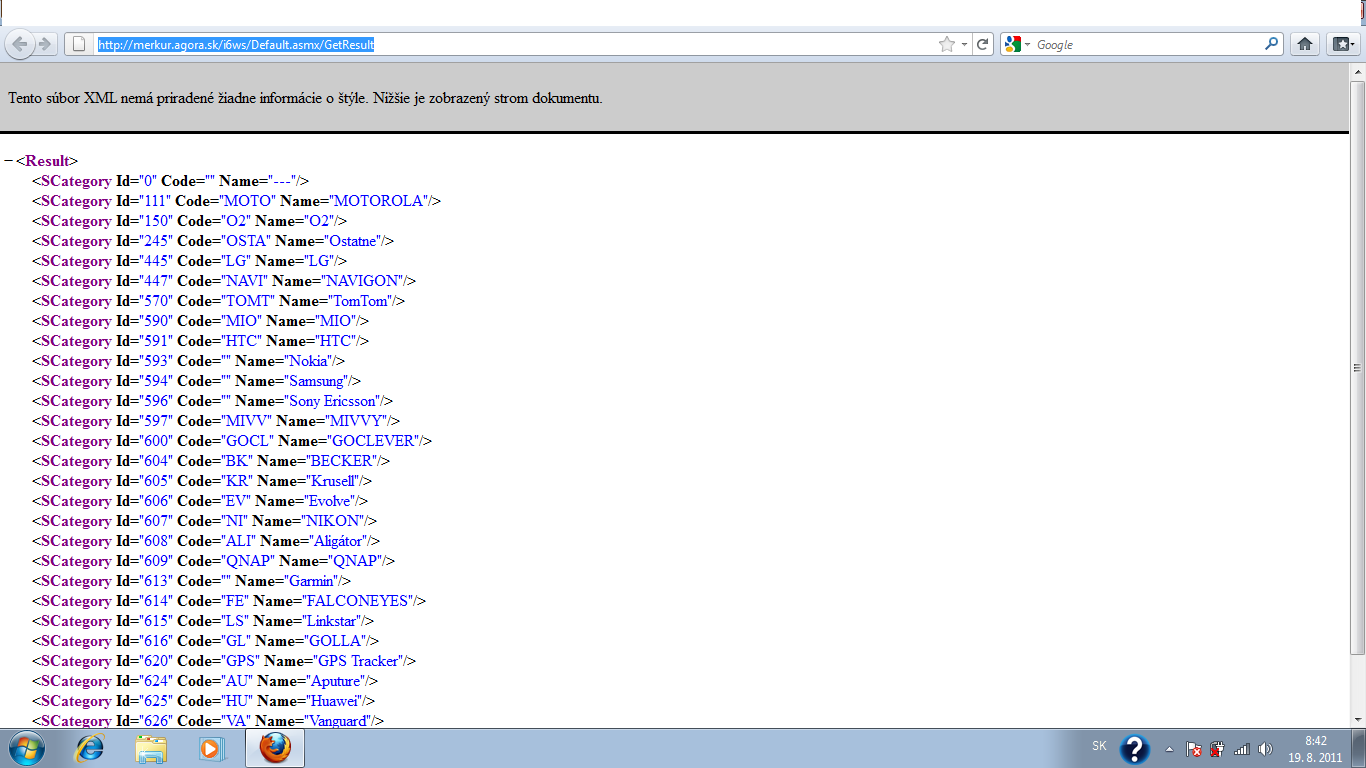
Task: Select the TomTom category row
Action: (219, 301)
